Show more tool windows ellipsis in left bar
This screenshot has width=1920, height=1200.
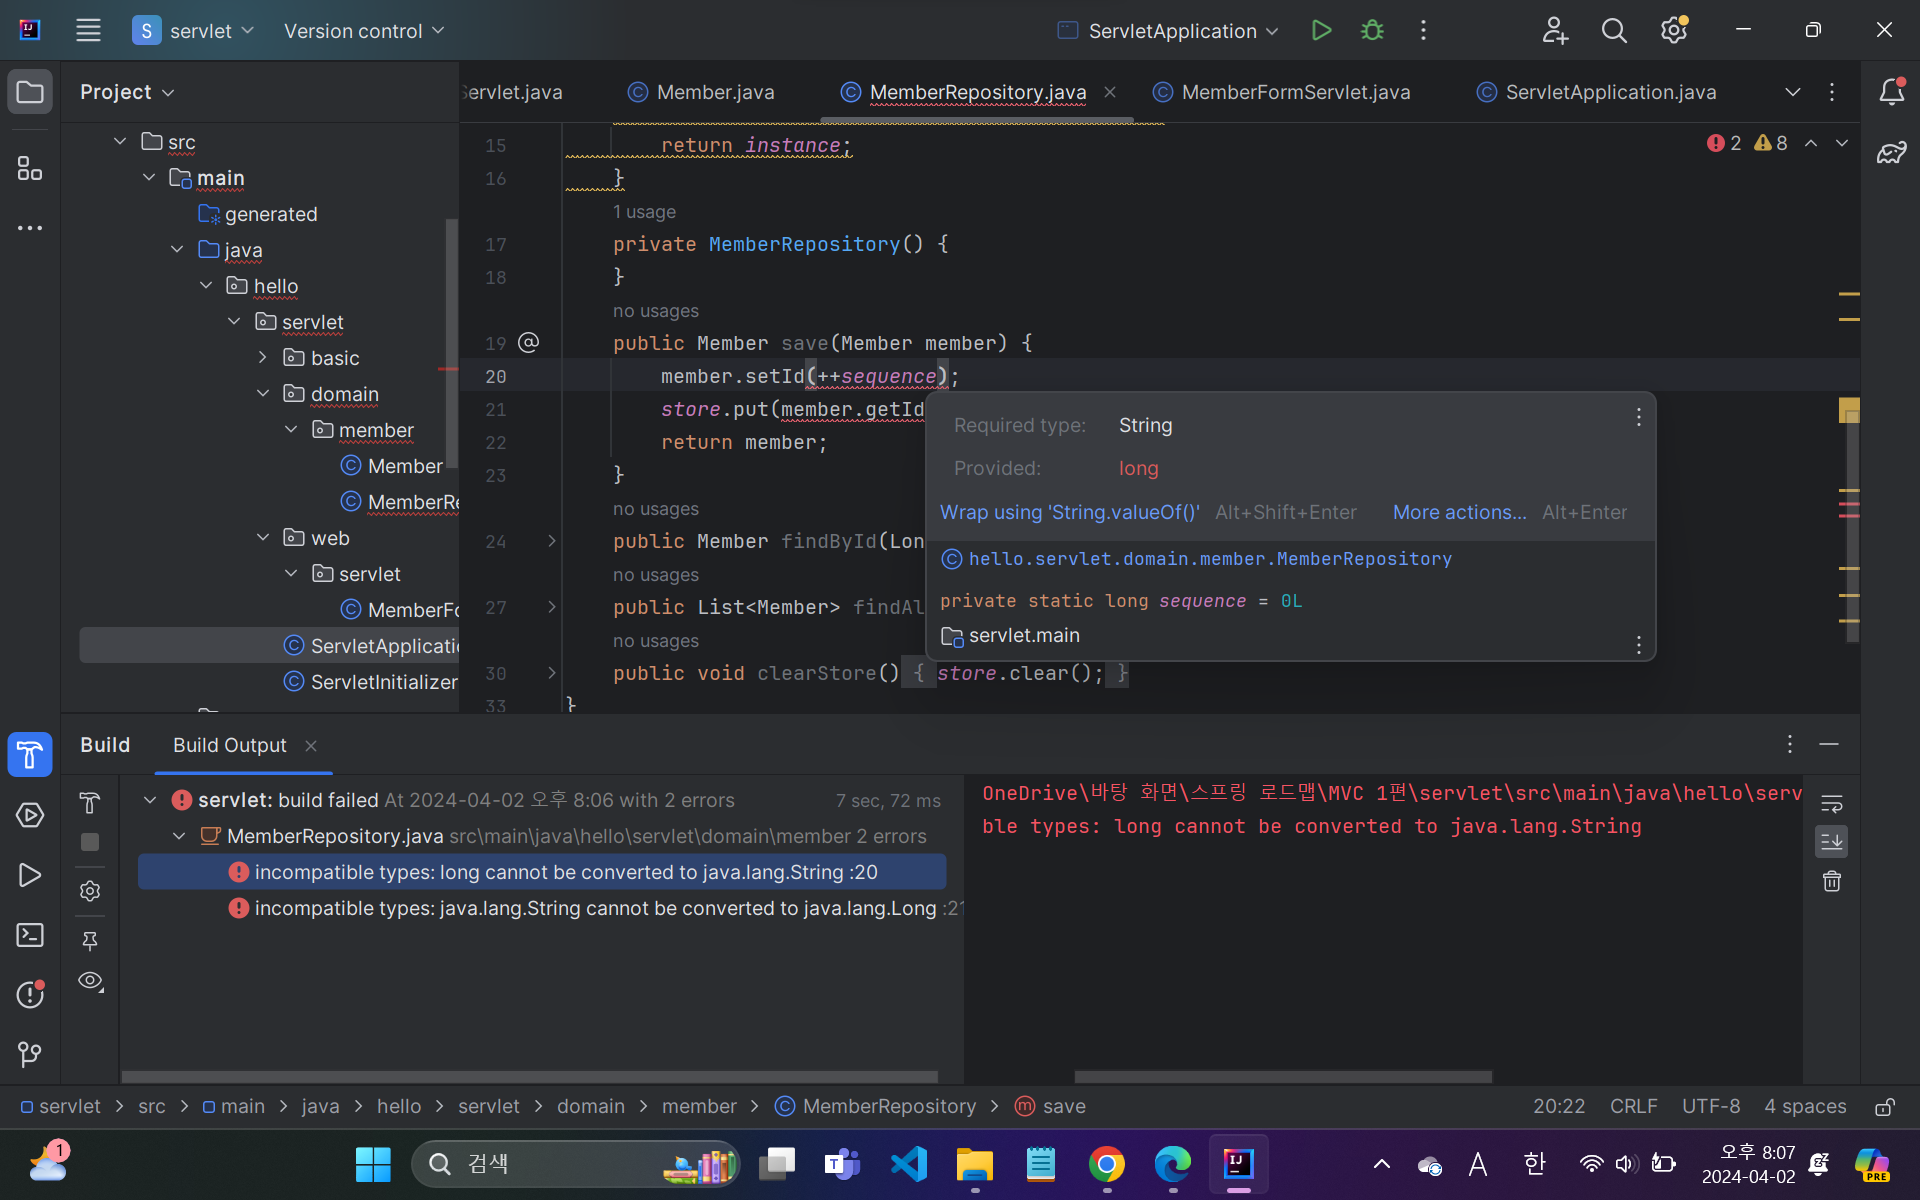click(30, 228)
